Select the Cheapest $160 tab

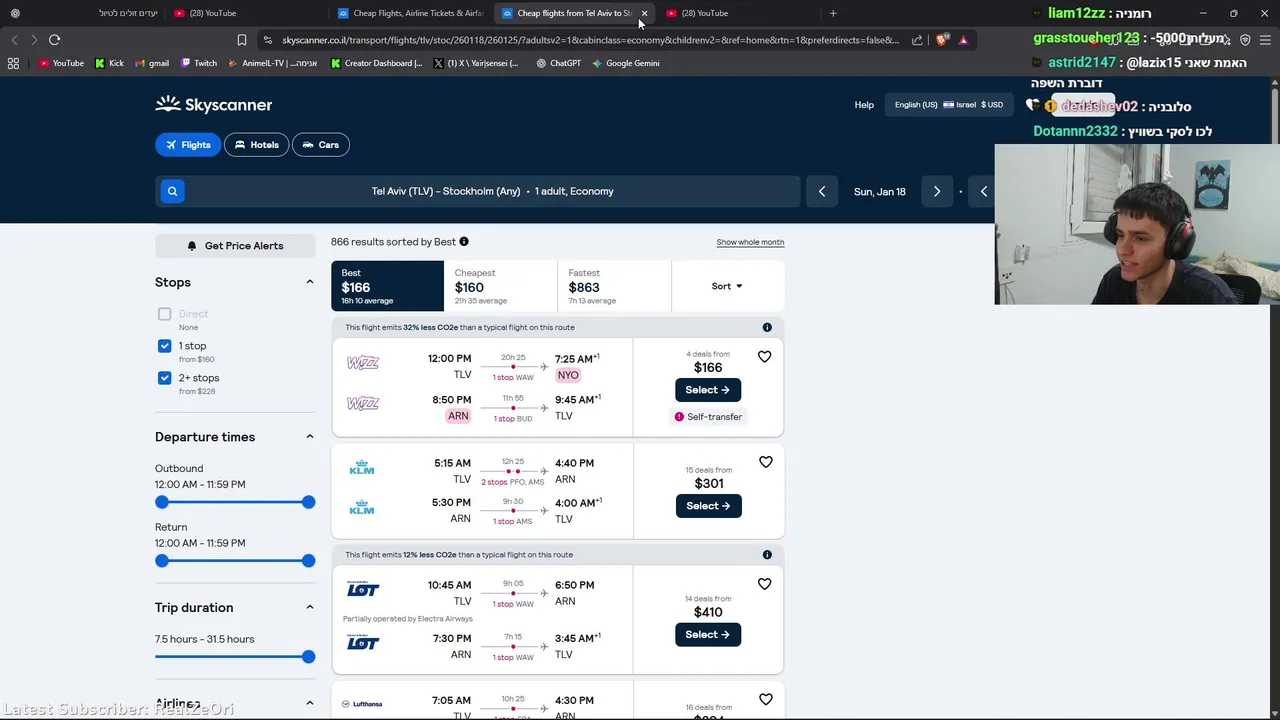500,286
